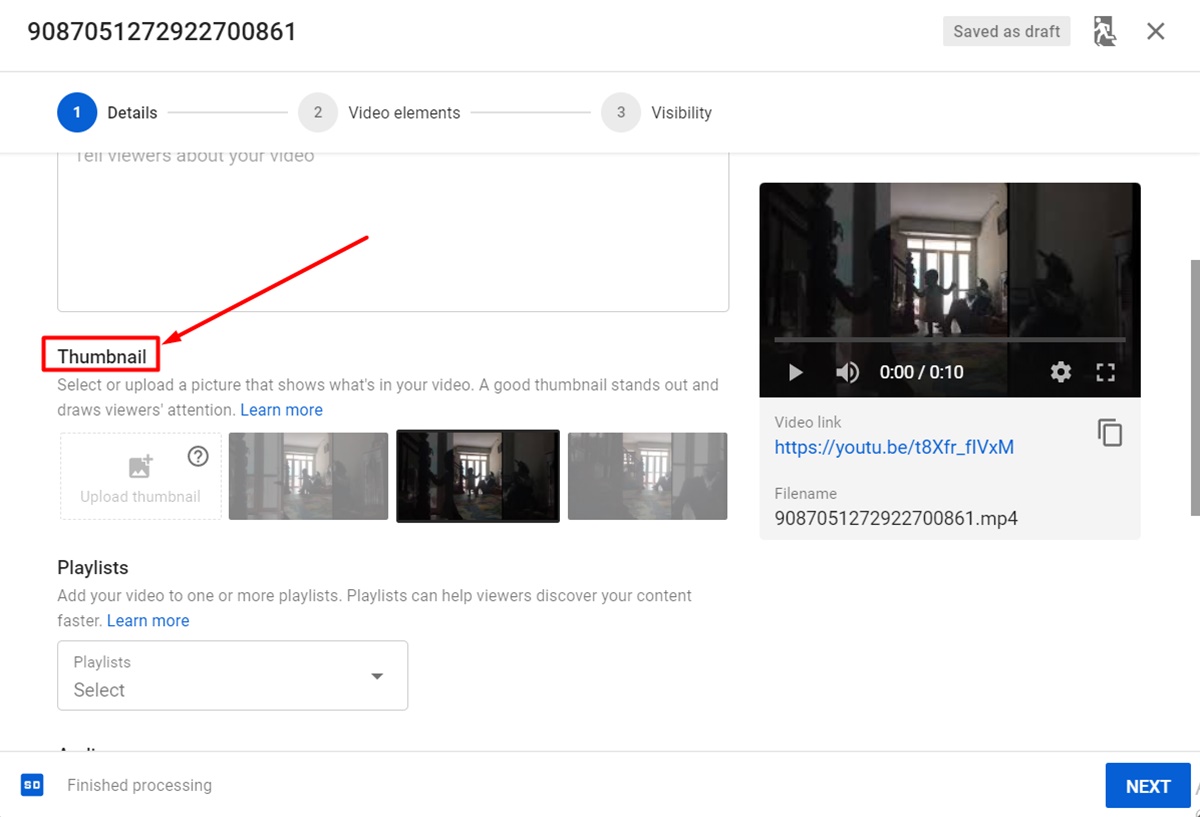The height and width of the screenshot is (817, 1200).
Task: Open the thumbnail help question mark
Action: pos(198,456)
